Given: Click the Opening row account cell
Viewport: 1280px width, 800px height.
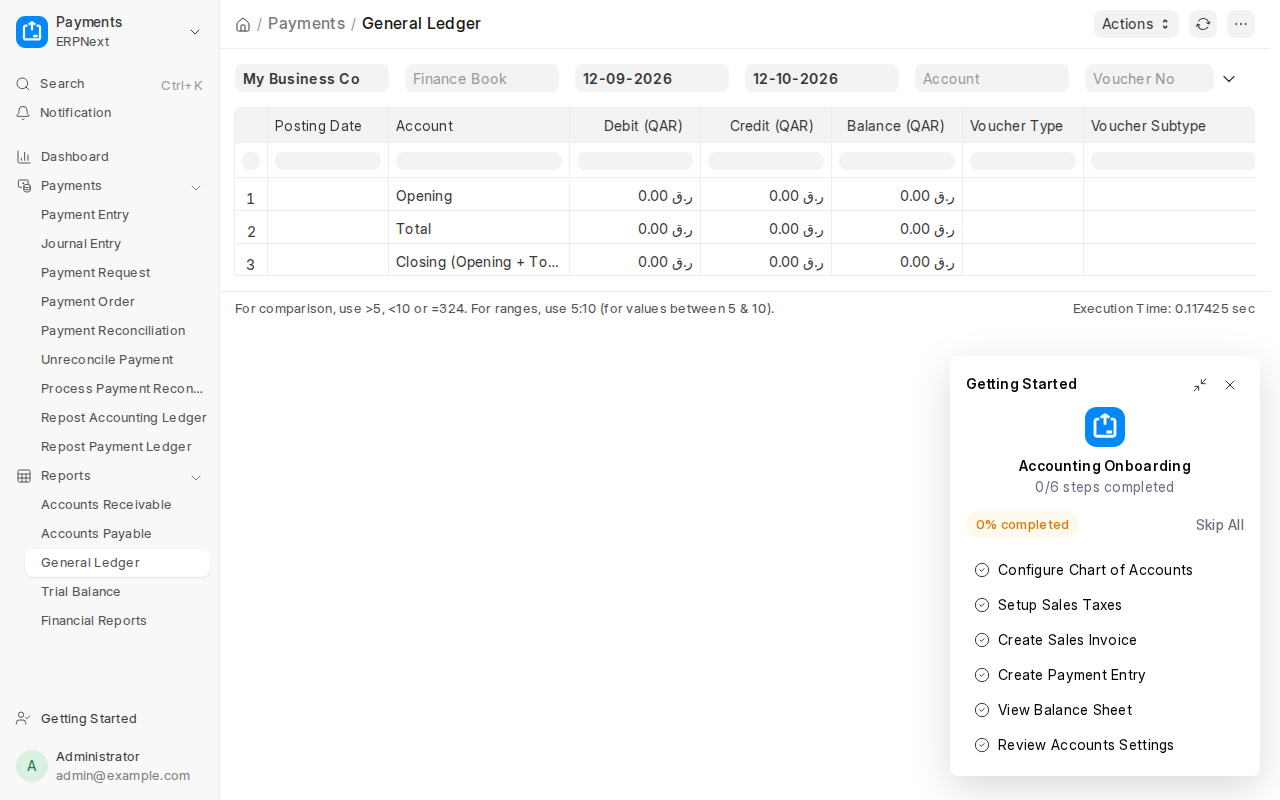Looking at the screenshot, I should (x=479, y=196).
